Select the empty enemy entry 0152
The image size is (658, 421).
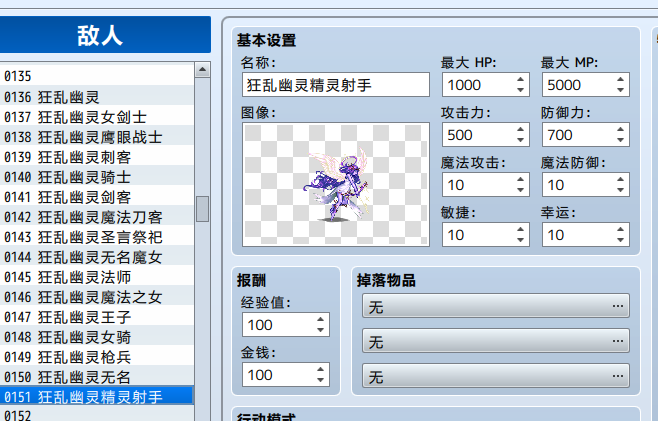click(97, 415)
